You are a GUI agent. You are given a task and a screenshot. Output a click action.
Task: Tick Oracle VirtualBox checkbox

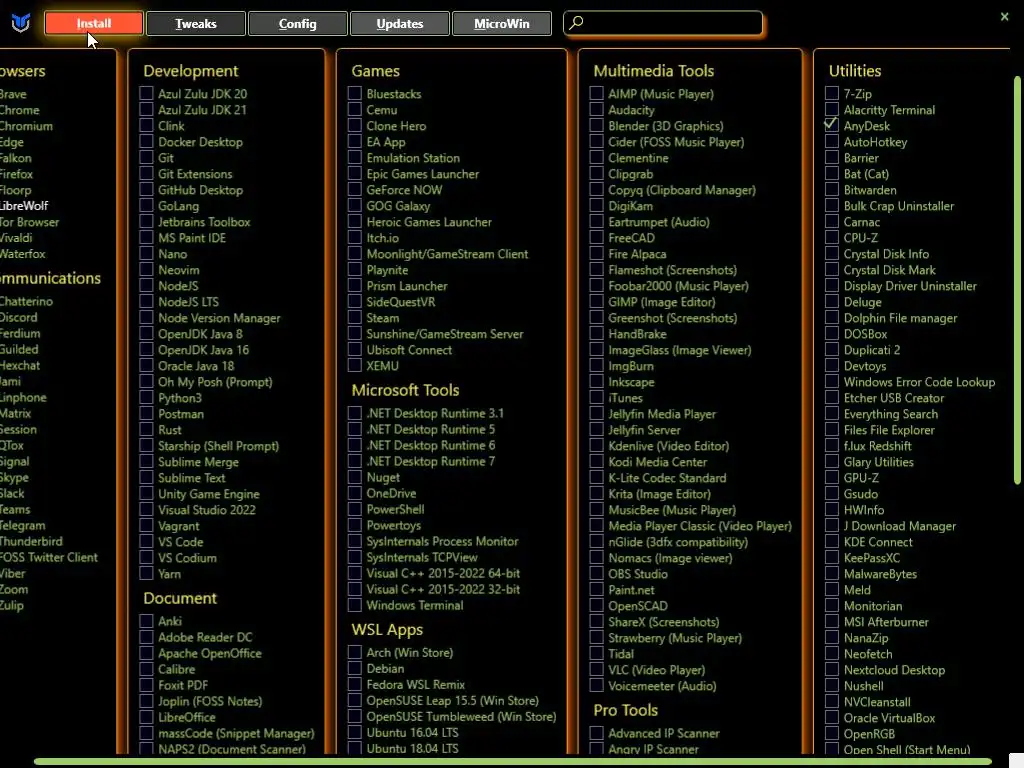(831, 718)
